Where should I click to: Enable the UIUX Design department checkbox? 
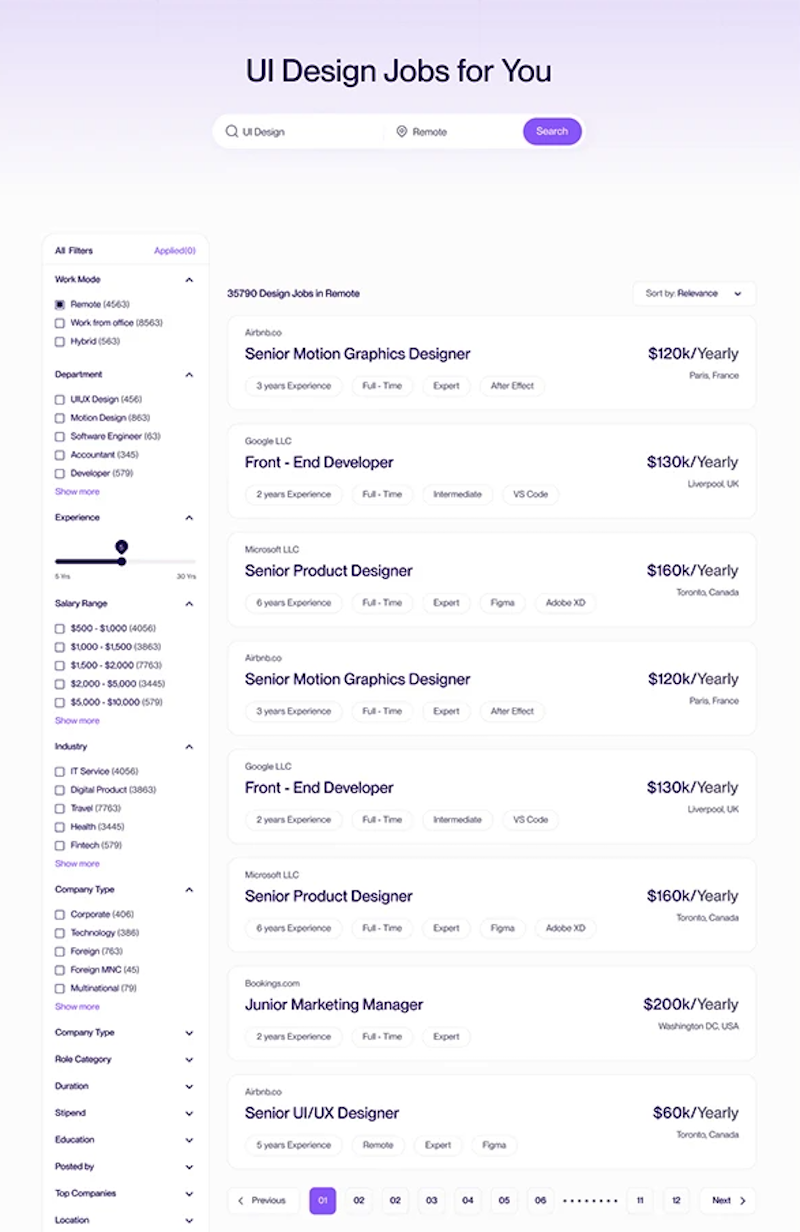point(60,399)
